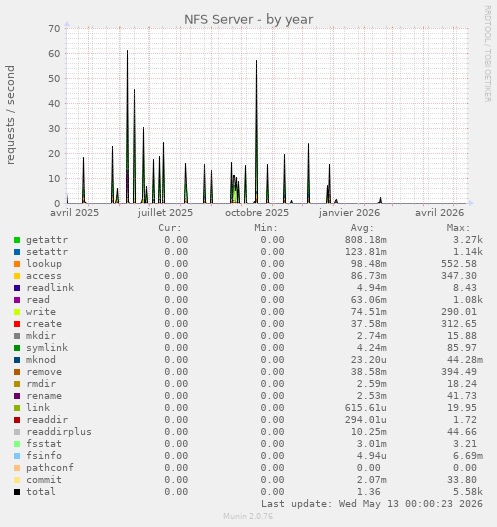The width and height of the screenshot is (497, 527).
Task: Click the commit pale yellow swatch
Action: point(17,480)
